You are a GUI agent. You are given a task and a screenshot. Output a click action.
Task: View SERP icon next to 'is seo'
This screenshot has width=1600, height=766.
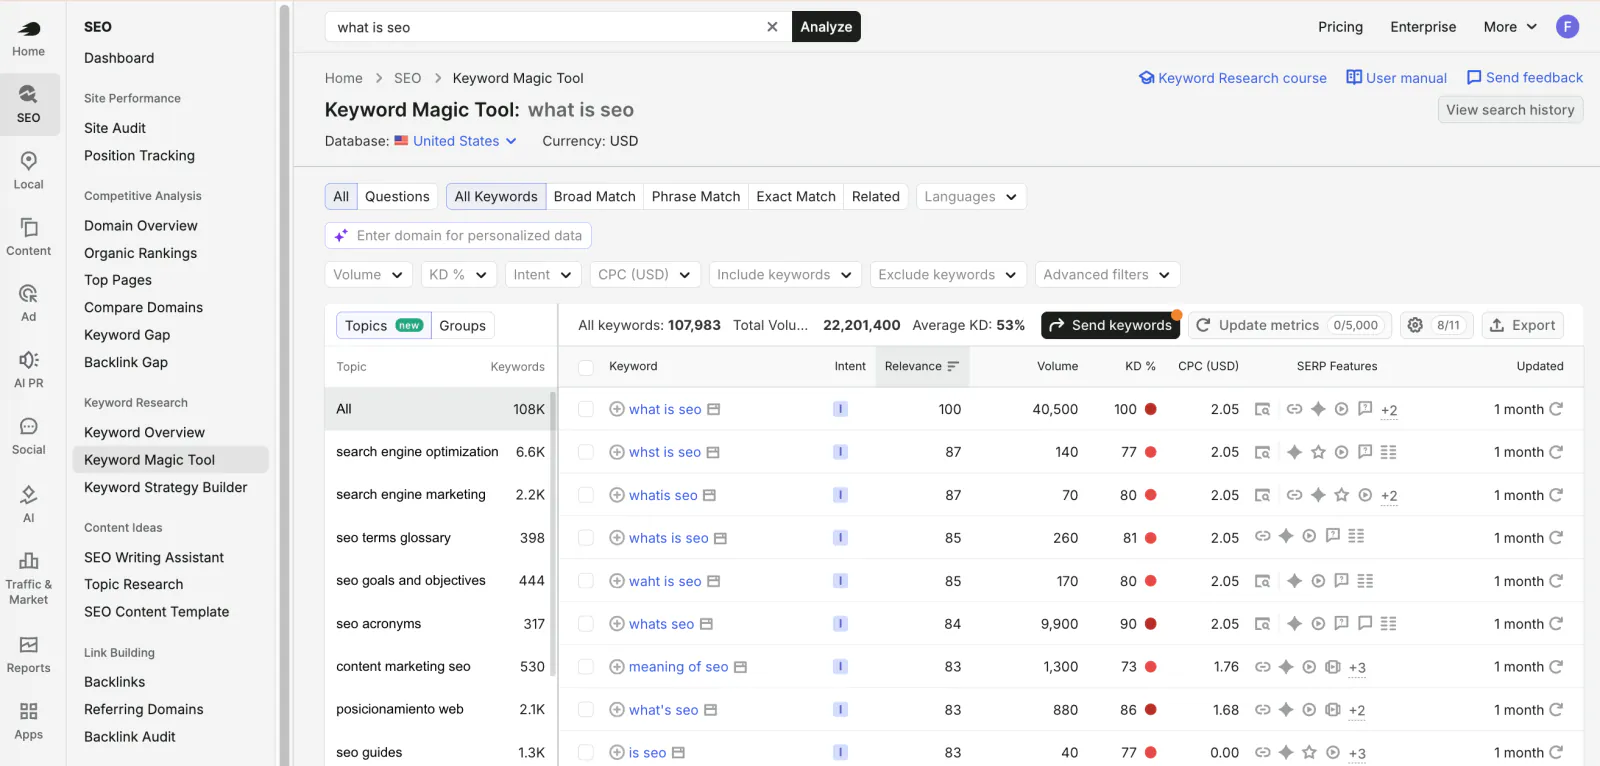678,753
